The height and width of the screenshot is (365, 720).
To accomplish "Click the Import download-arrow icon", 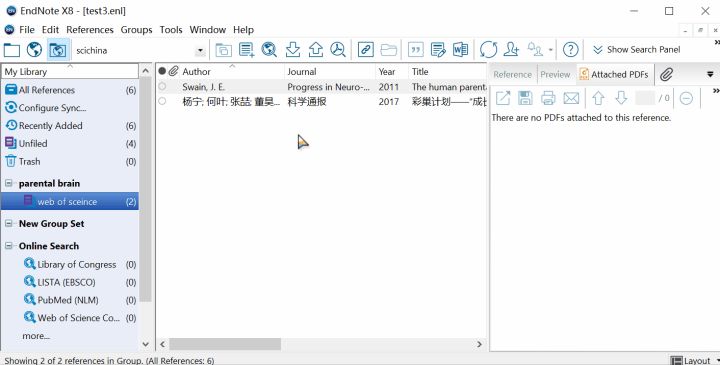I will click(292, 50).
